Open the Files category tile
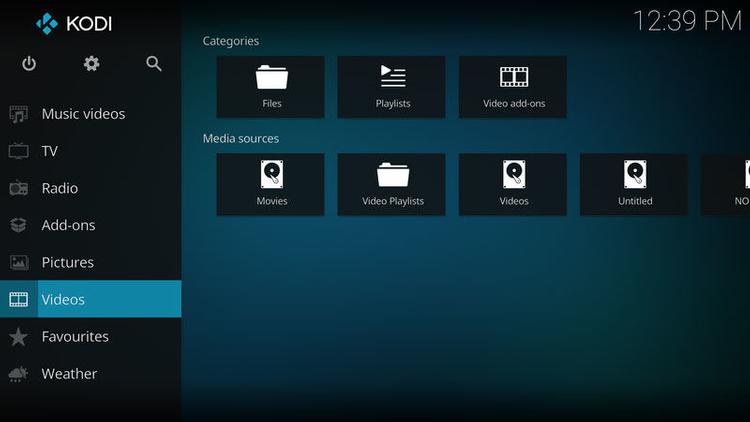 271,86
